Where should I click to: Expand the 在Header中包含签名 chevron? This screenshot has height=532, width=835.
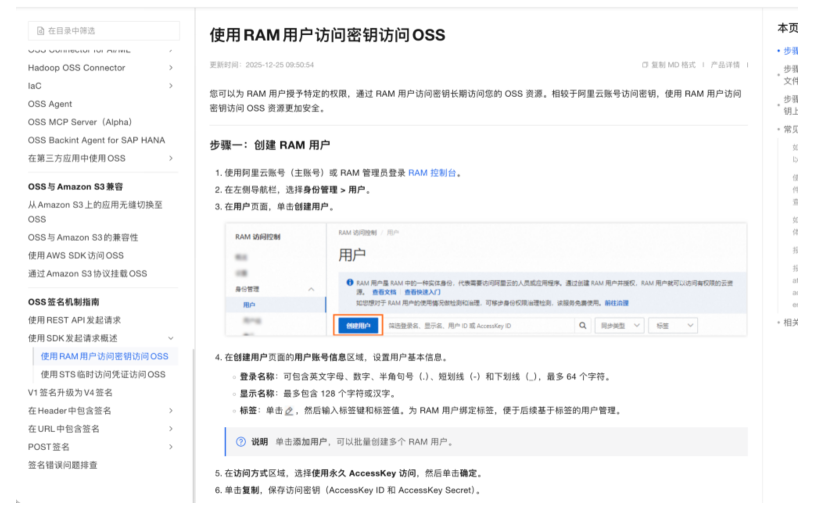pos(171,411)
